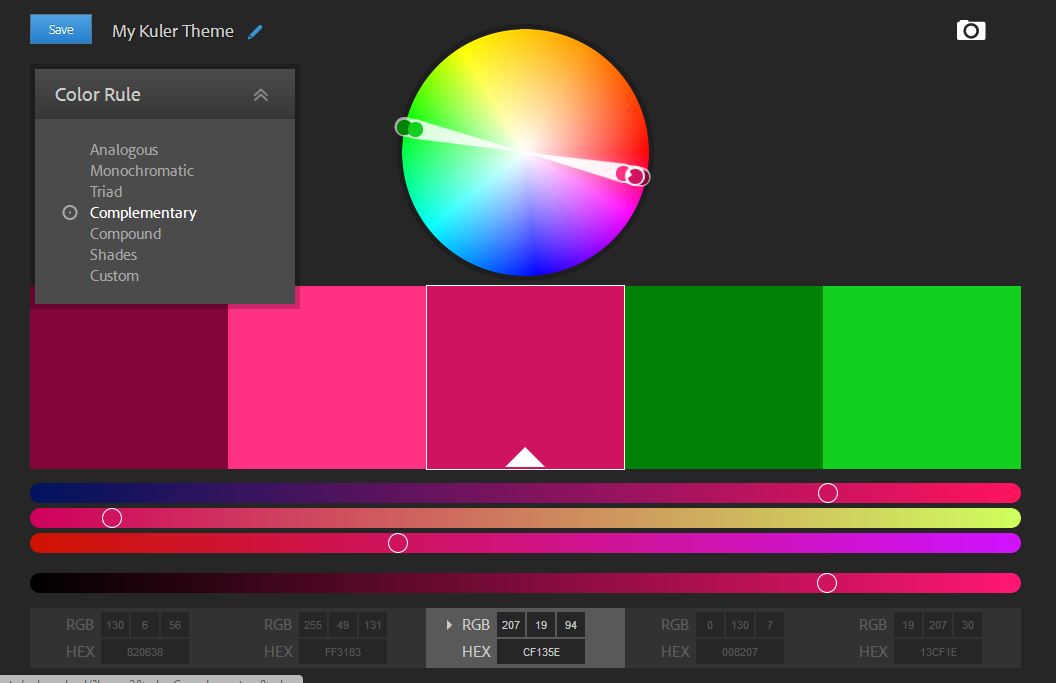Expand the RGB color mode triangle
Screen dimensions: 1056x683
[x=449, y=625]
